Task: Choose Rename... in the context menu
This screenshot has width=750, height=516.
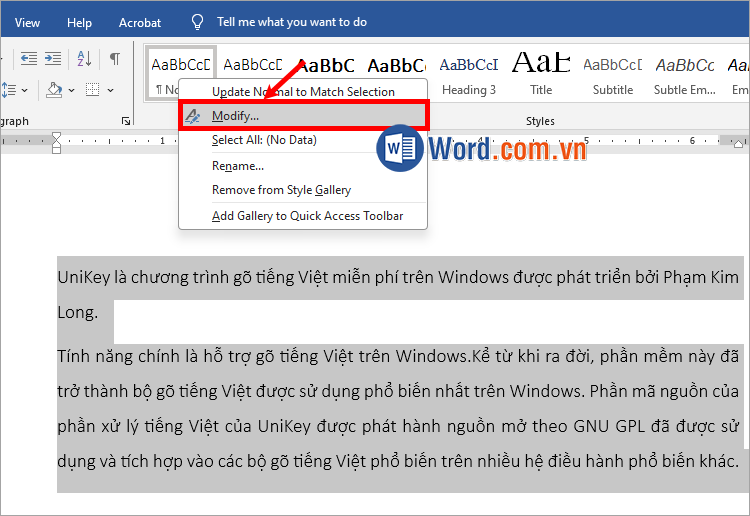Action: 303,166
